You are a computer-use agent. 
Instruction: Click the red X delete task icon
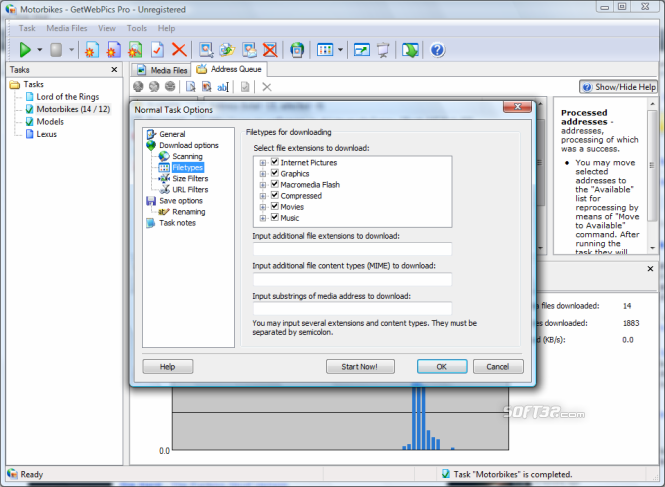(x=179, y=50)
